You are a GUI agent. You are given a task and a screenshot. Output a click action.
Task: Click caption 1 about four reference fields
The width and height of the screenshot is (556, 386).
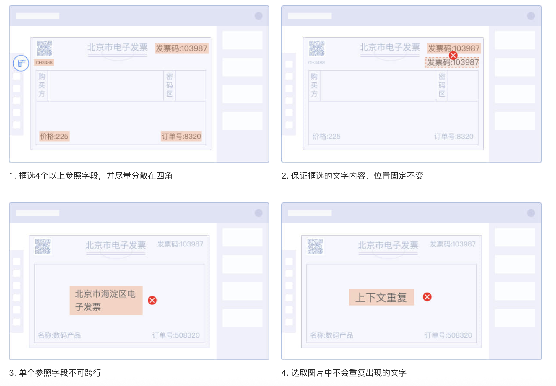tap(91, 175)
